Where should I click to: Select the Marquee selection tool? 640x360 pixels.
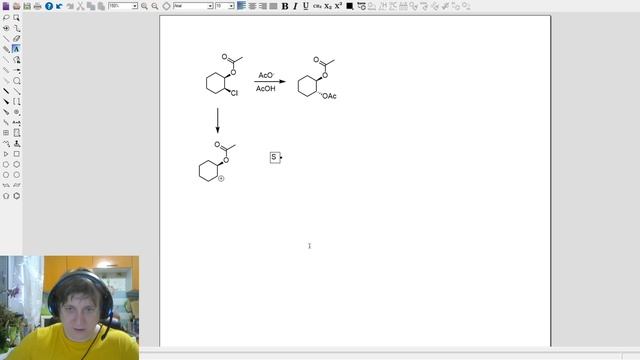tap(16, 18)
